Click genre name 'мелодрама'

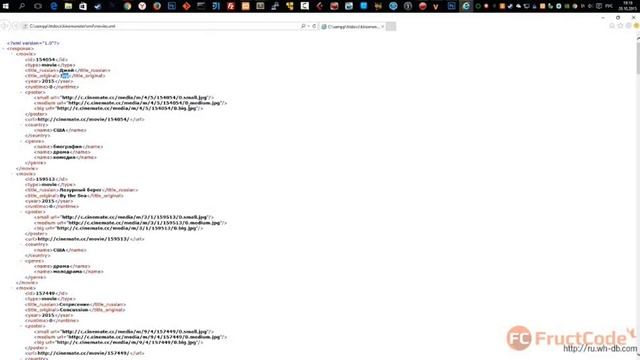coord(68,272)
